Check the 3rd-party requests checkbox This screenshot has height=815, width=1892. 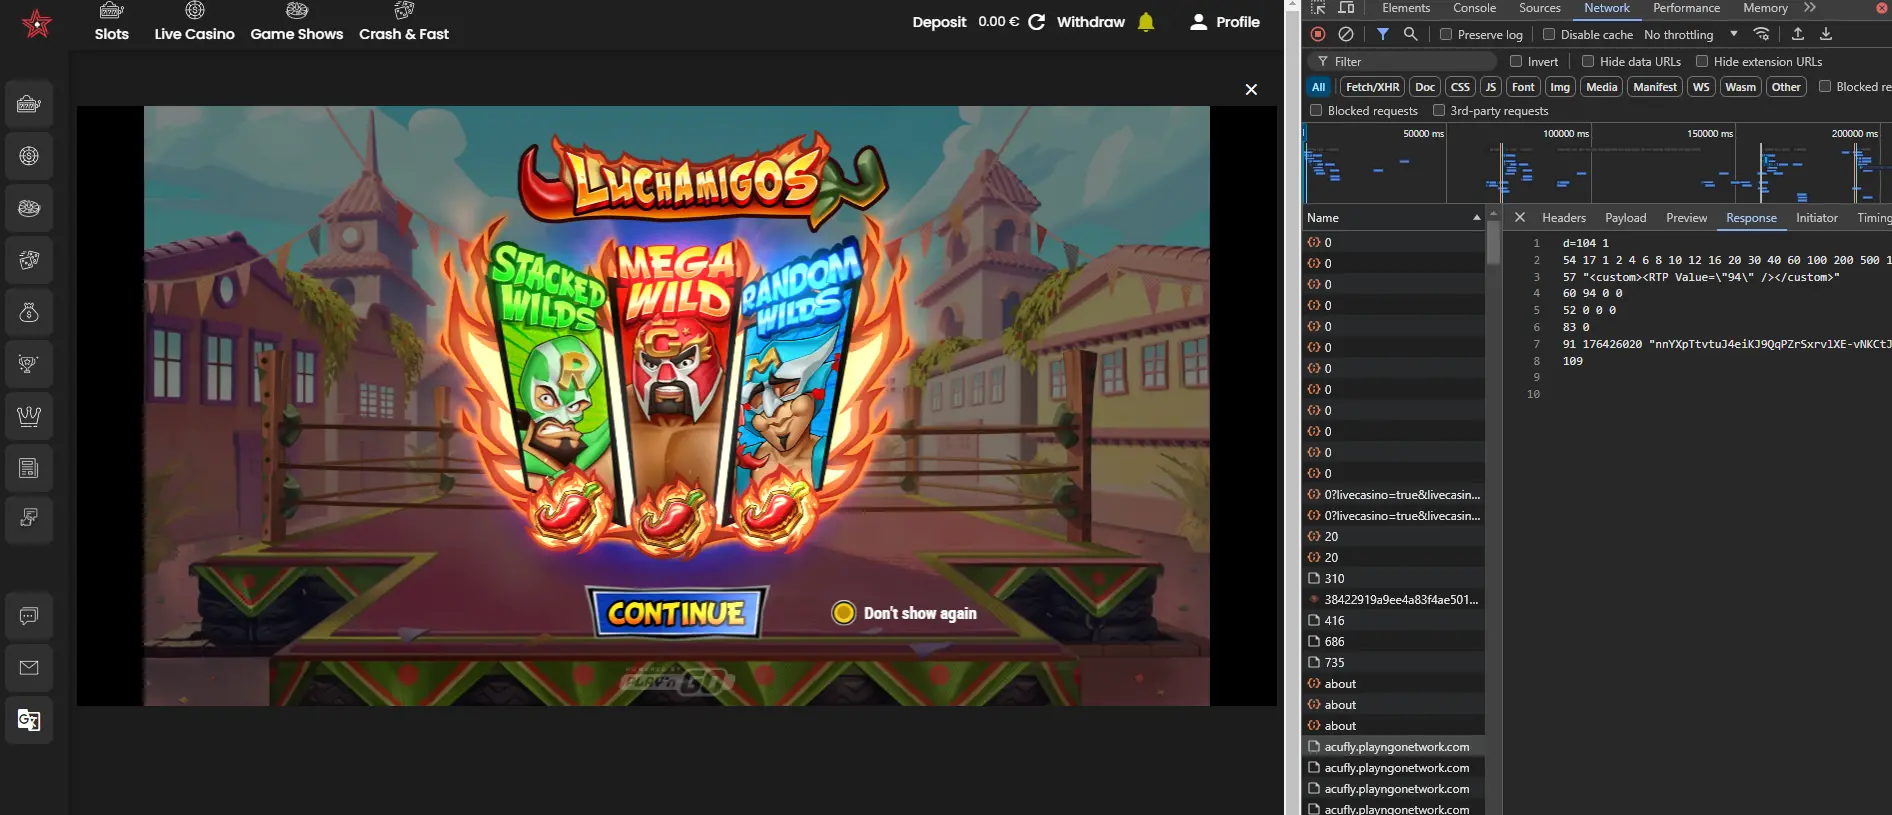(1439, 110)
